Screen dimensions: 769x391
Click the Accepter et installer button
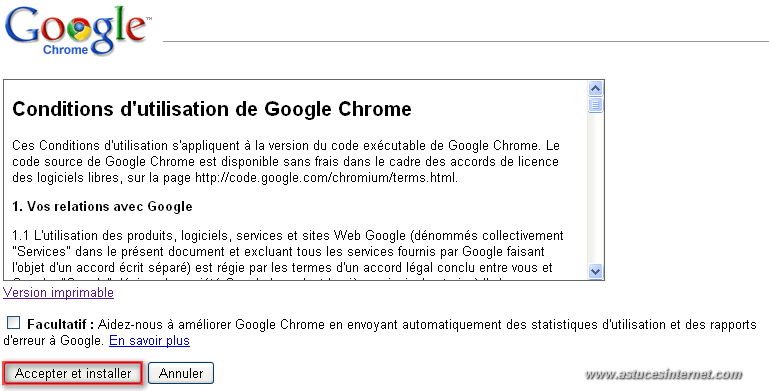click(73, 373)
